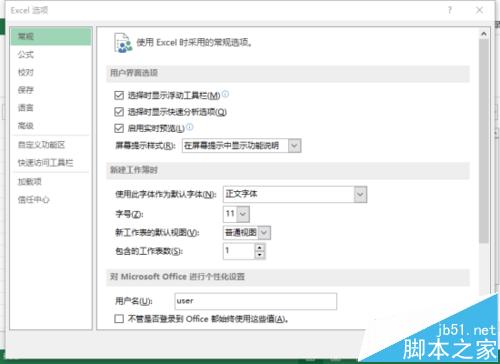The height and width of the screenshot is (364, 500).
Task: Close the Excel 选项 dialog
Action: [479, 10]
